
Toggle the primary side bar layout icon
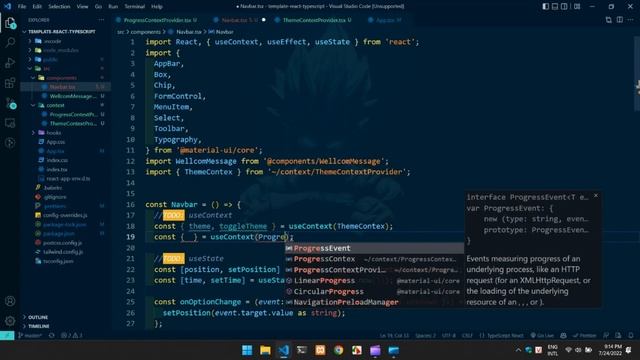click(546, 7)
